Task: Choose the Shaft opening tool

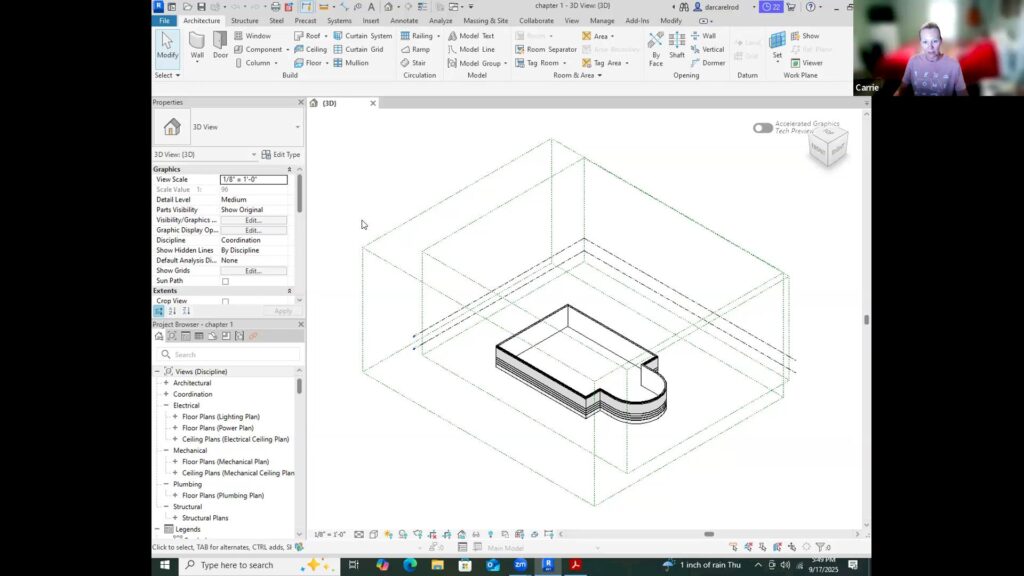Action: click(x=677, y=44)
